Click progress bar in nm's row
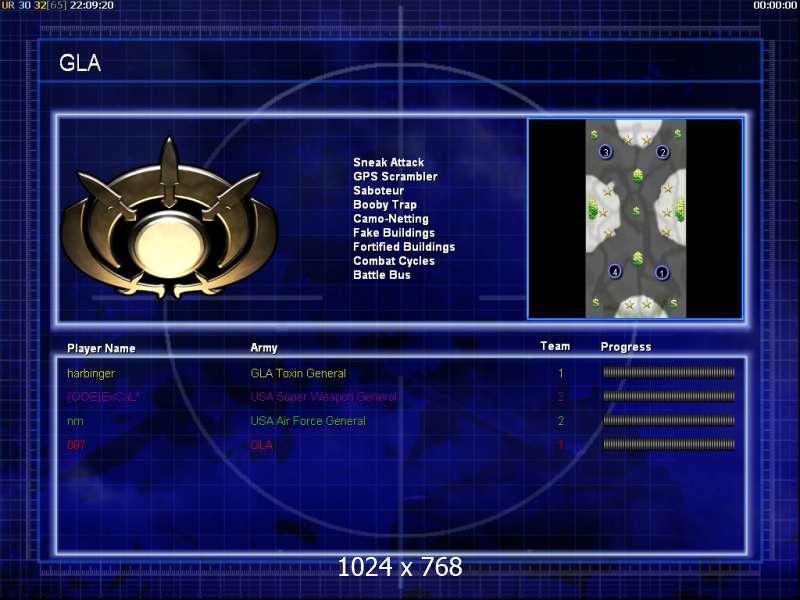This screenshot has width=800, height=600. coord(669,420)
